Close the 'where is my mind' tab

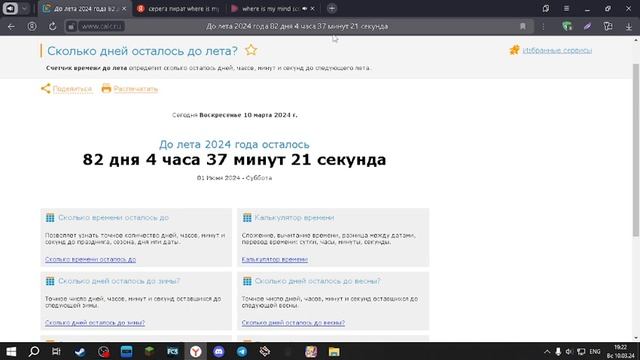[x=313, y=8]
